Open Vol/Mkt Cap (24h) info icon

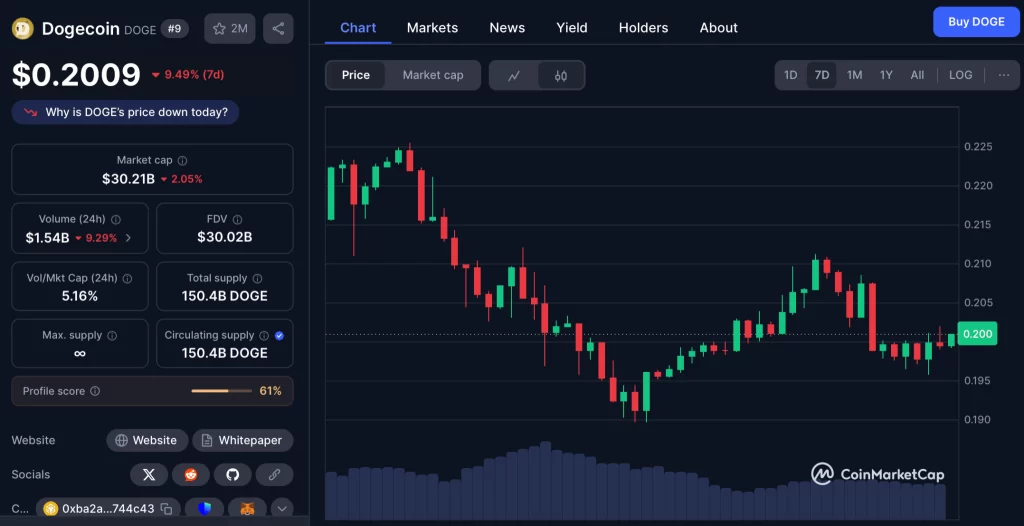tap(127, 278)
